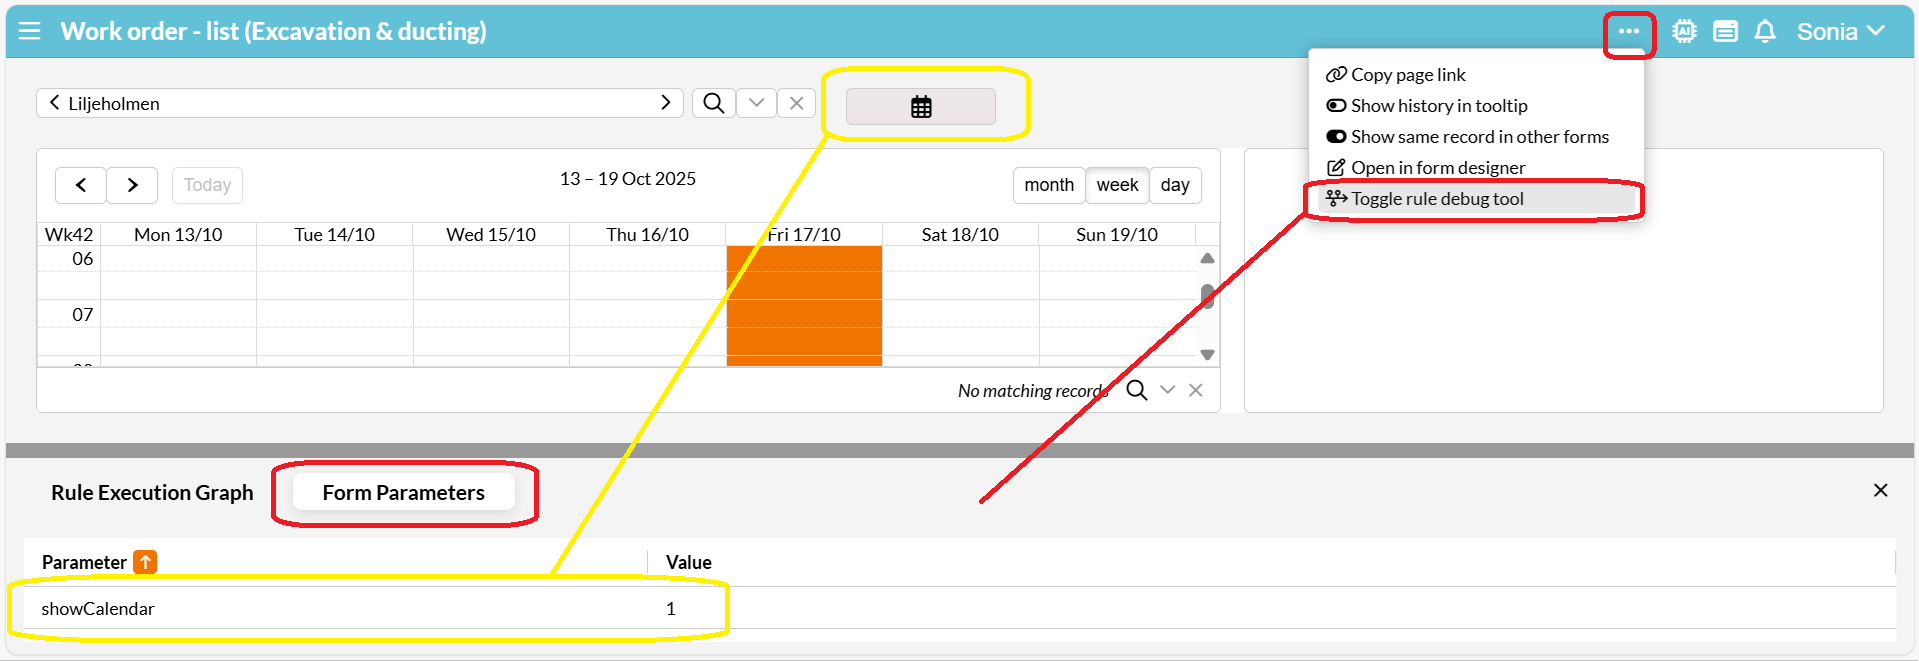Go to next week in calendar
Viewport: 1919px width, 661px height.
[x=132, y=185]
